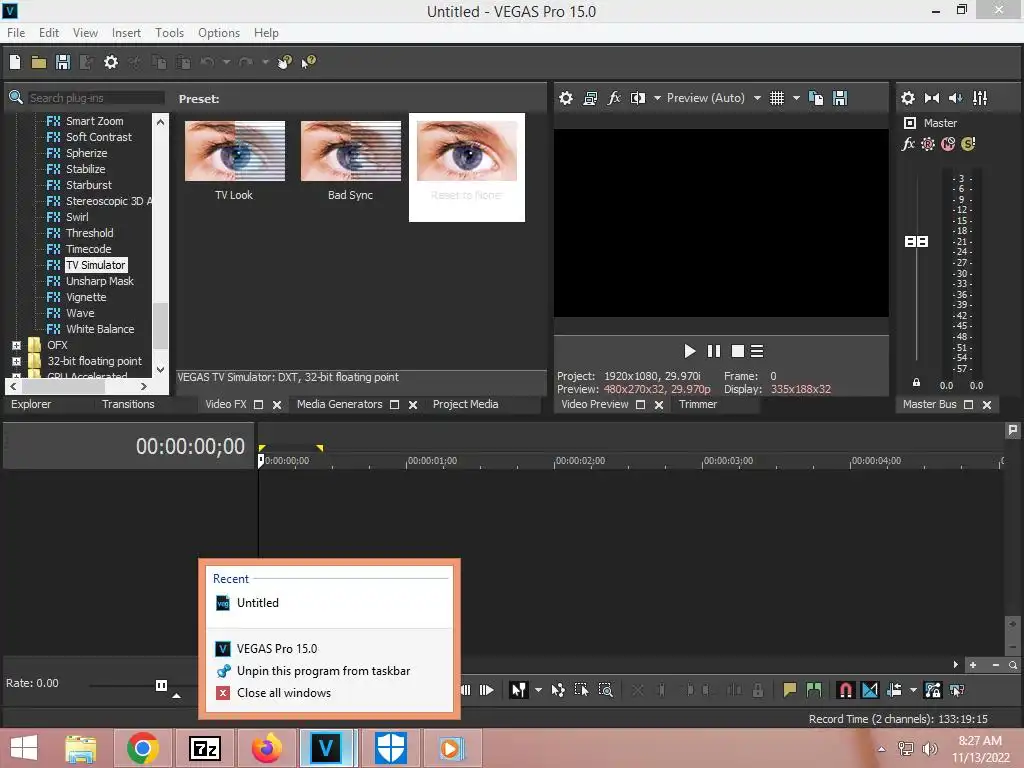Open the Options menu
This screenshot has height=768, width=1024.
219,33
